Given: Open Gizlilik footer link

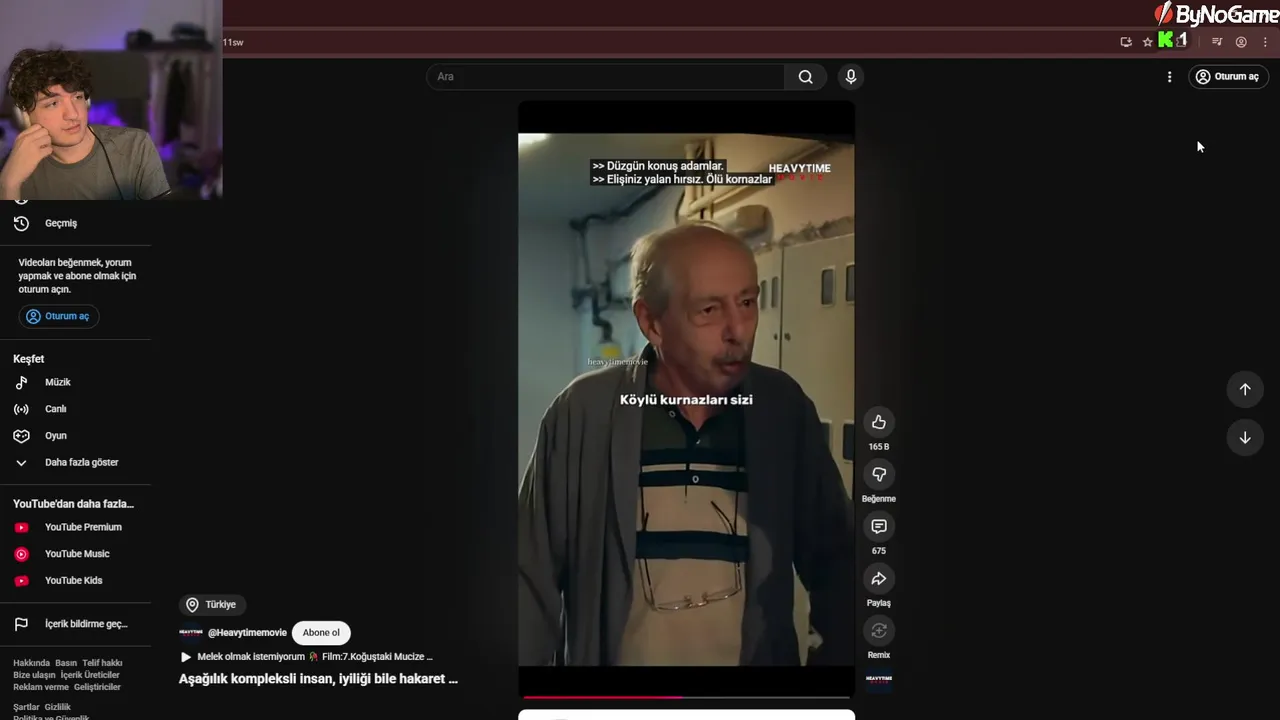Looking at the screenshot, I should pyautogui.click(x=58, y=707).
